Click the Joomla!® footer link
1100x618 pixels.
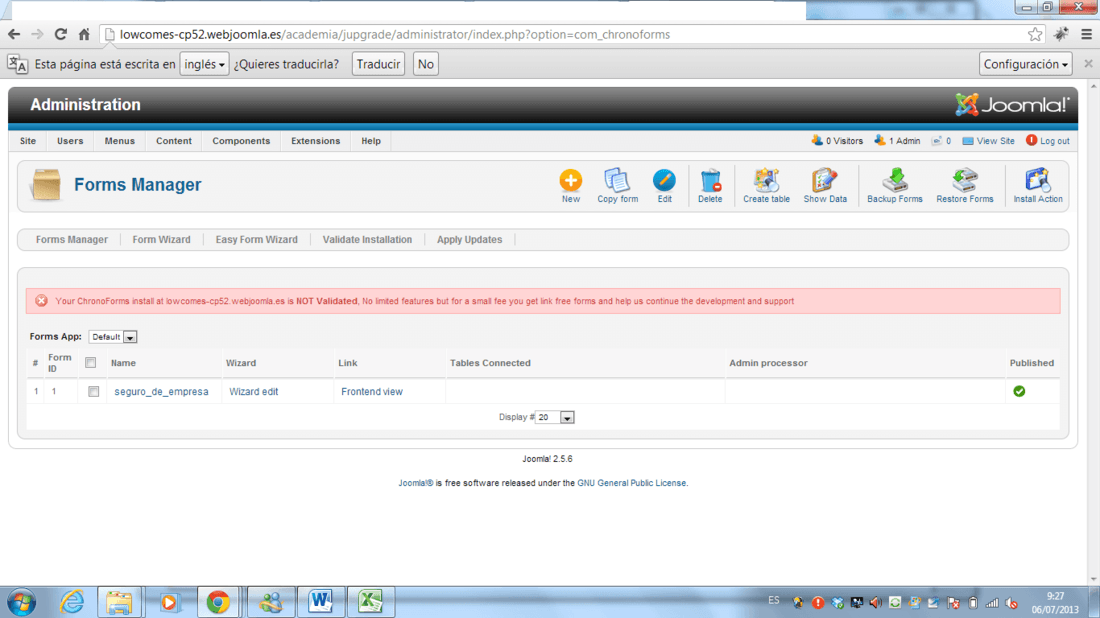(x=415, y=483)
